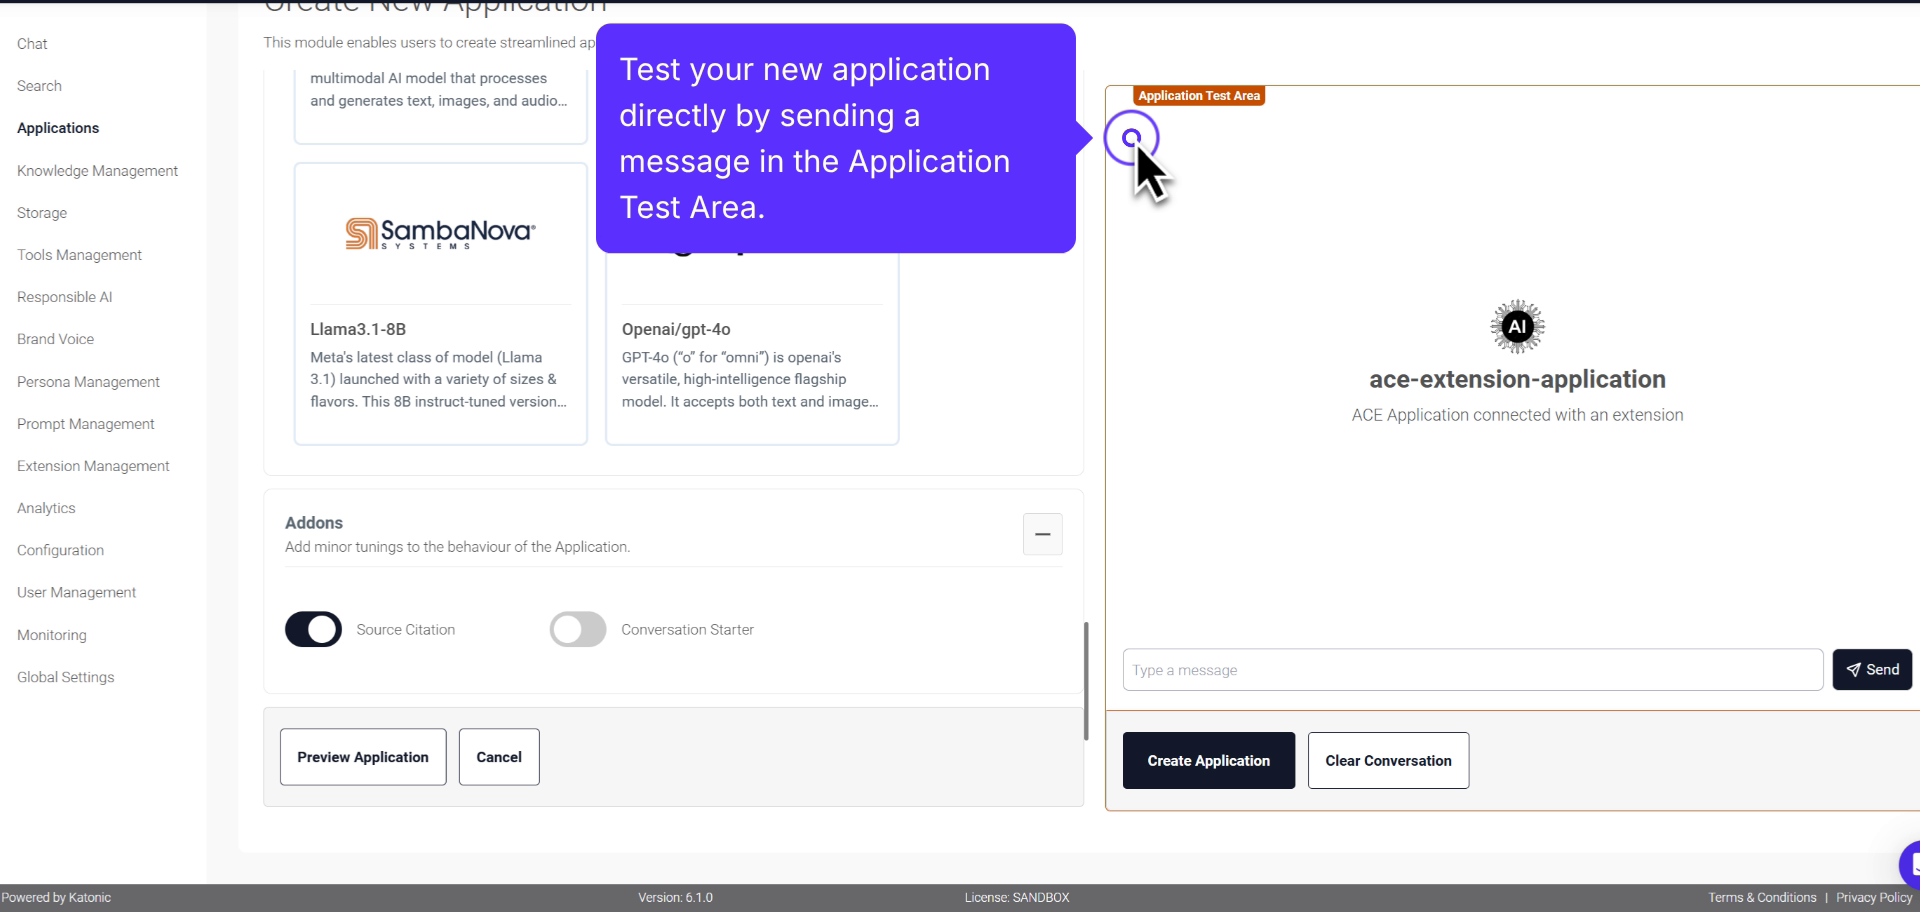The width and height of the screenshot is (1920, 912).
Task: Collapse the Addons section
Action: 1042,534
